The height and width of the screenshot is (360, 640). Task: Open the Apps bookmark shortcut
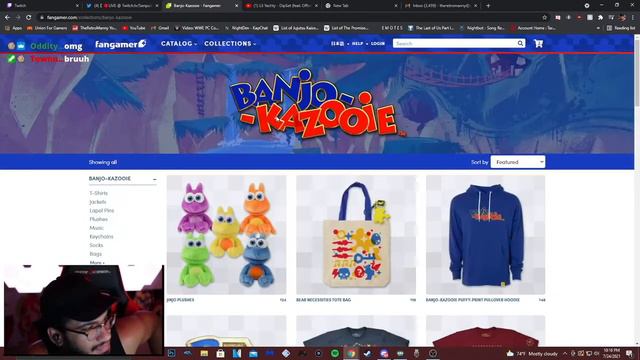pyautogui.click(x=13, y=28)
